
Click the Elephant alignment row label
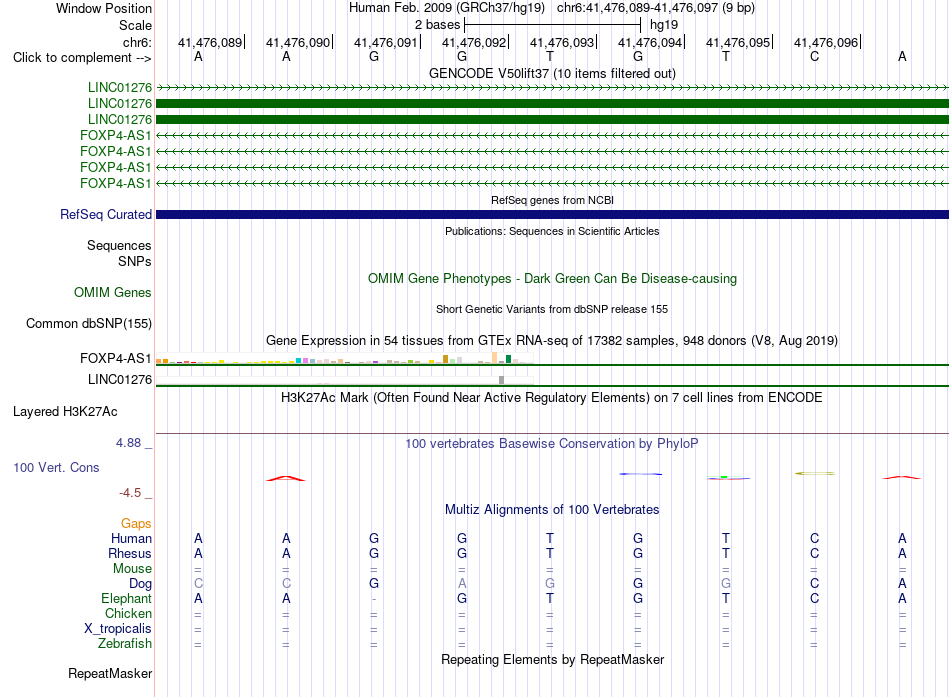pyautogui.click(x=126, y=598)
